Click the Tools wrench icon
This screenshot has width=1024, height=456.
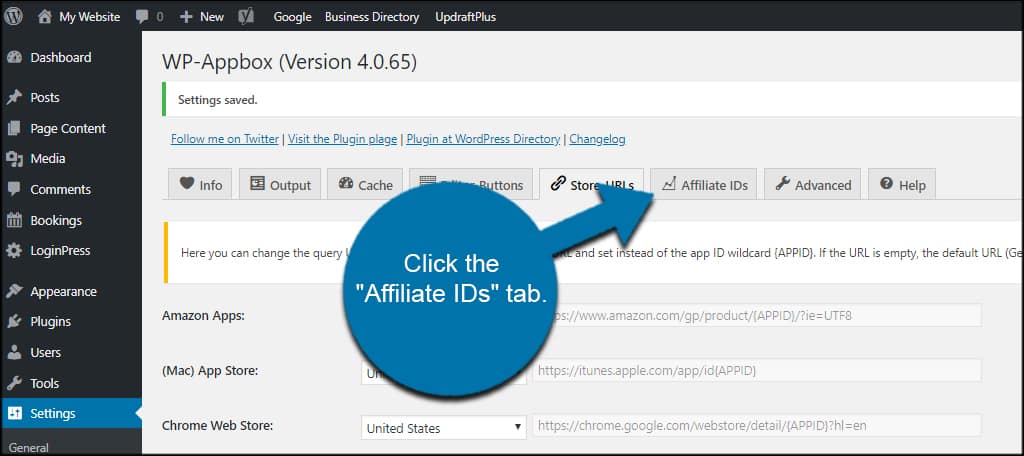click(14, 383)
